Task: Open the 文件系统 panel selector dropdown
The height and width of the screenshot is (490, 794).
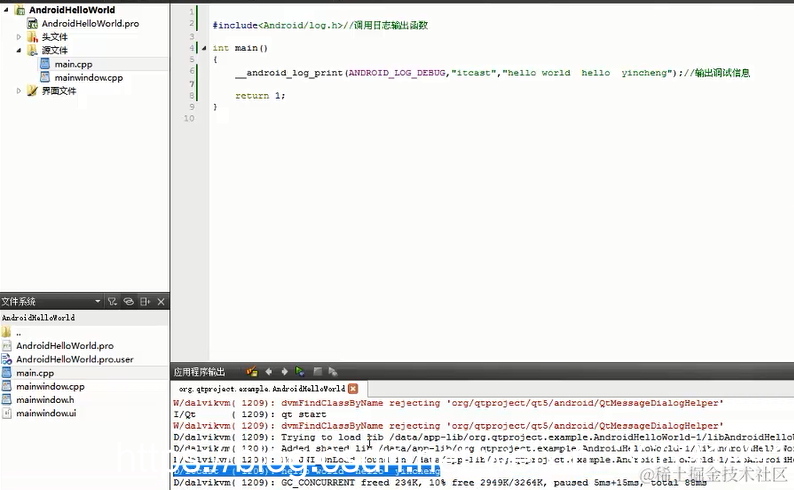Action: (x=98, y=302)
